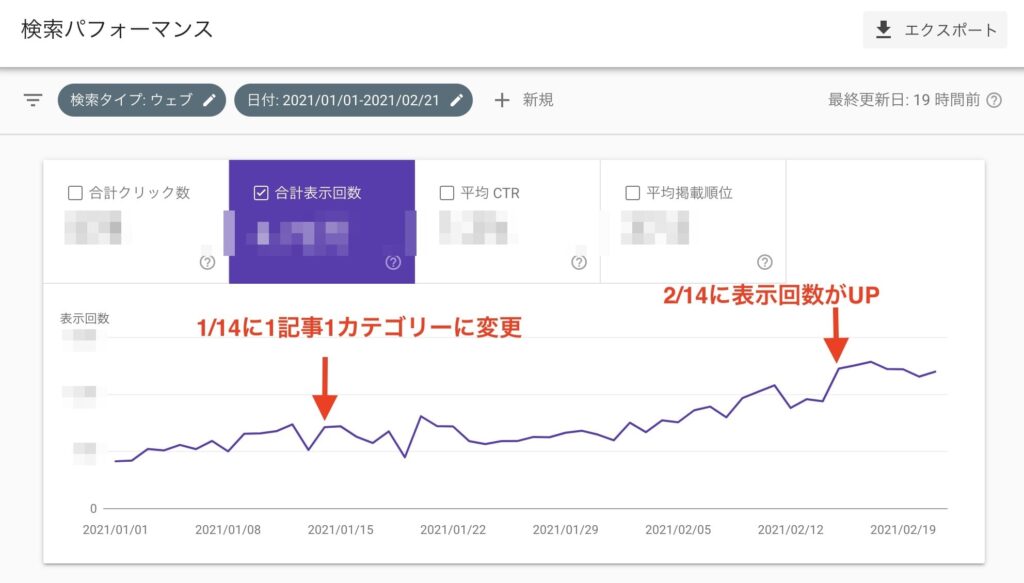Open help icon in 合計クリック数 card

(x=207, y=262)
